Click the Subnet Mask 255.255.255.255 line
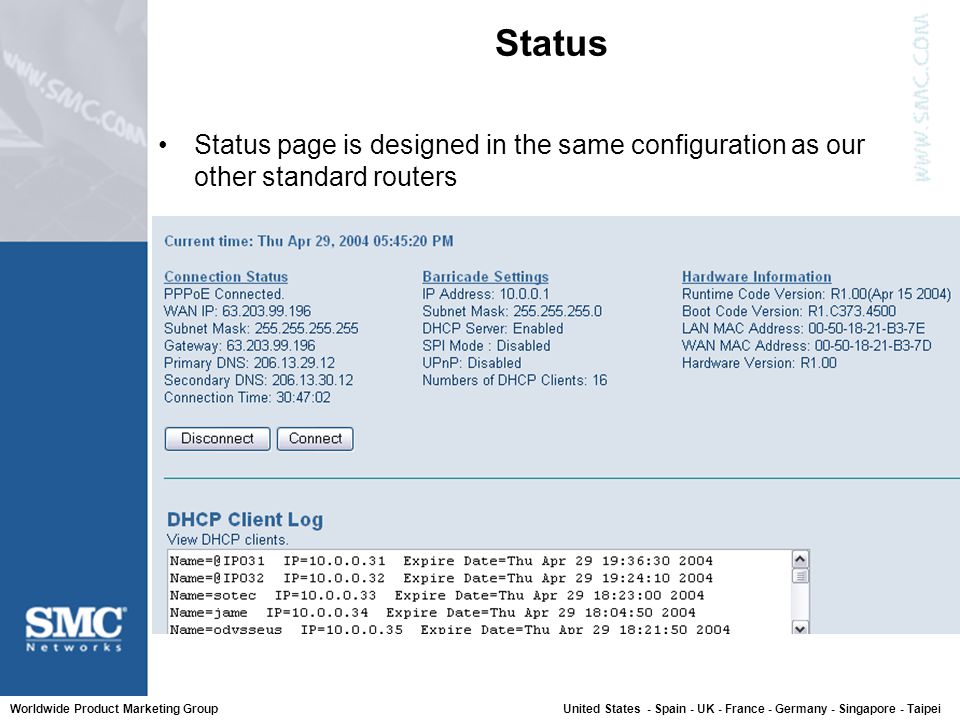This screenshot has height=720, width=960. click(261, 329)
